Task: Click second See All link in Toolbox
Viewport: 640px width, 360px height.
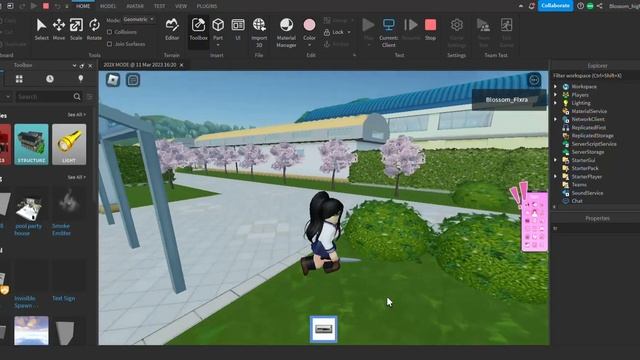Action: coord(76,177)
